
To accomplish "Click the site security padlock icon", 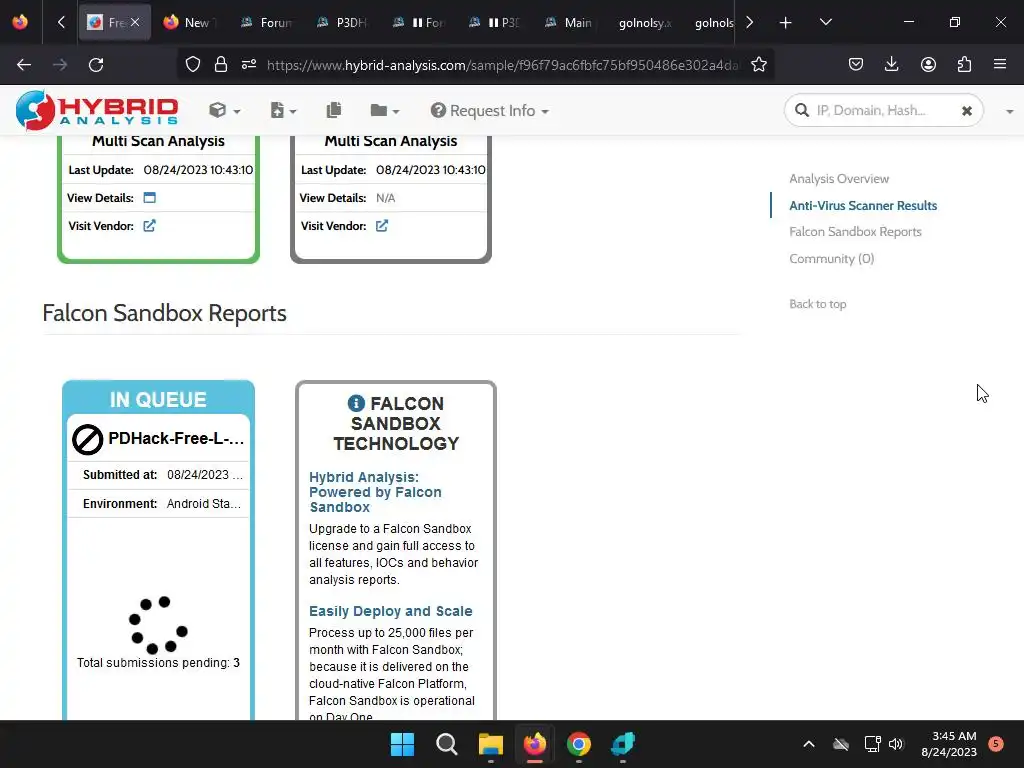I will (x=221, y=65).
